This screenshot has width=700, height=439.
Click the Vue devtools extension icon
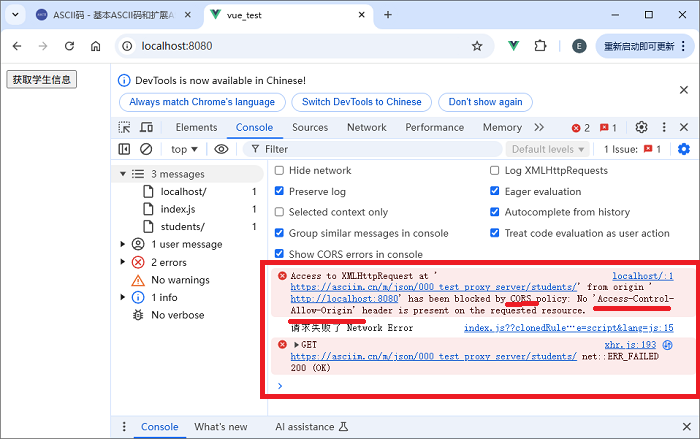click(512, 46)
